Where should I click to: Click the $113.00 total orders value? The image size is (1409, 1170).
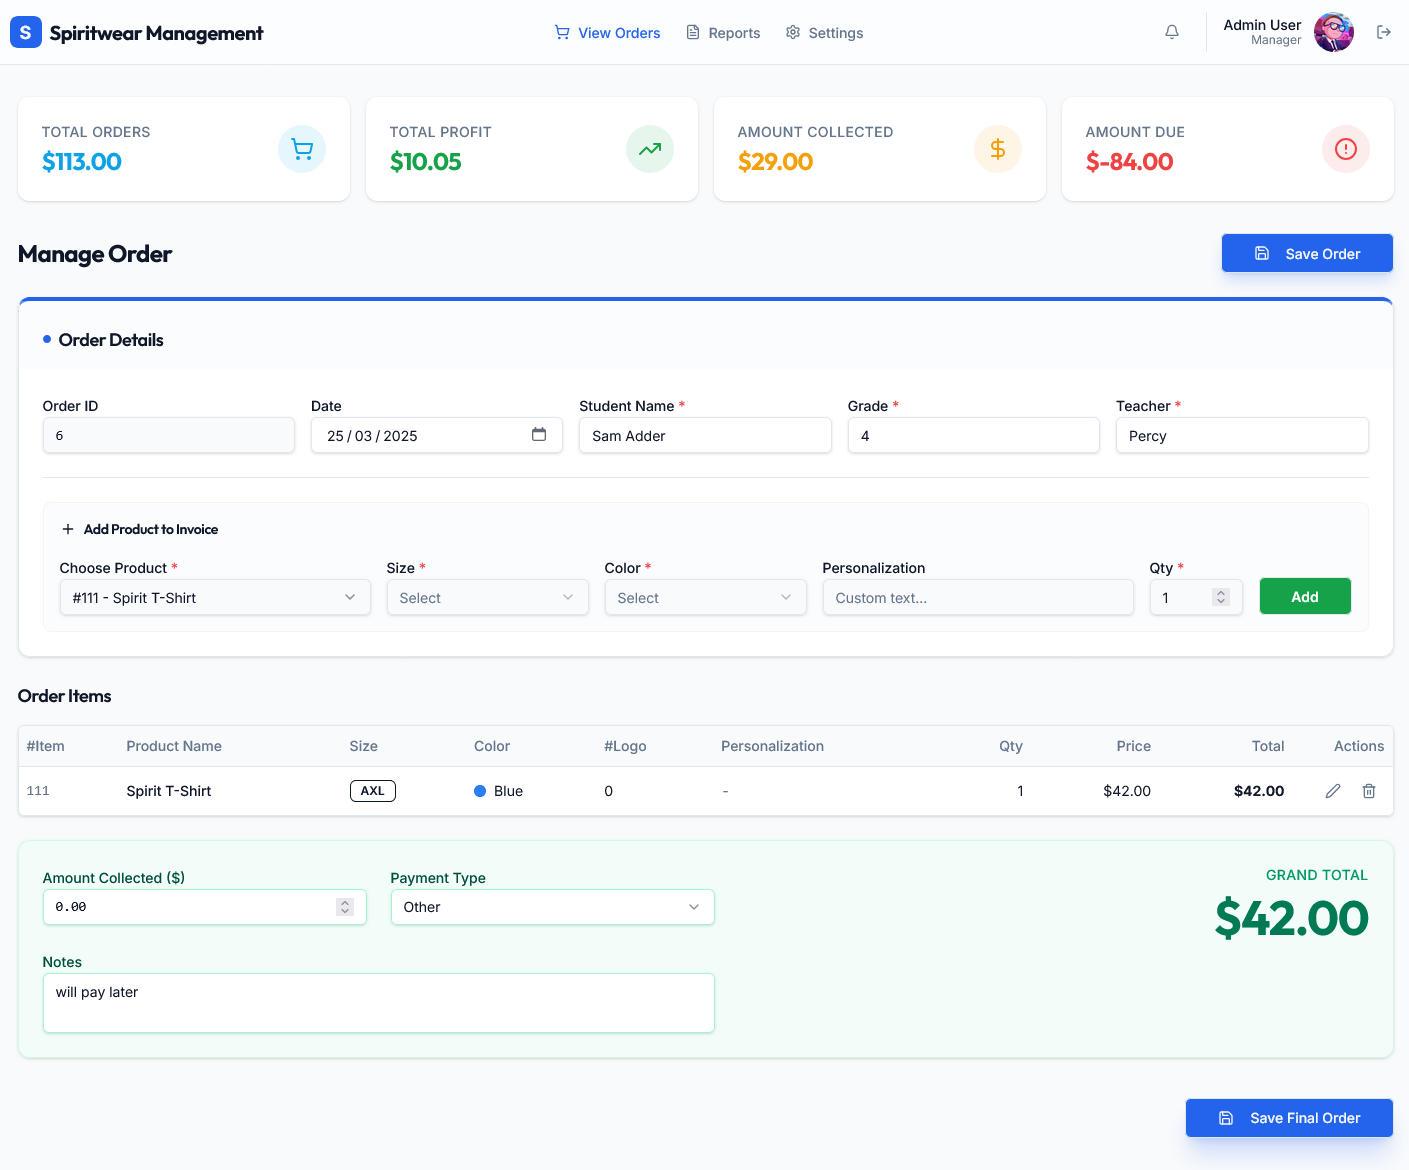coord(82,161)
